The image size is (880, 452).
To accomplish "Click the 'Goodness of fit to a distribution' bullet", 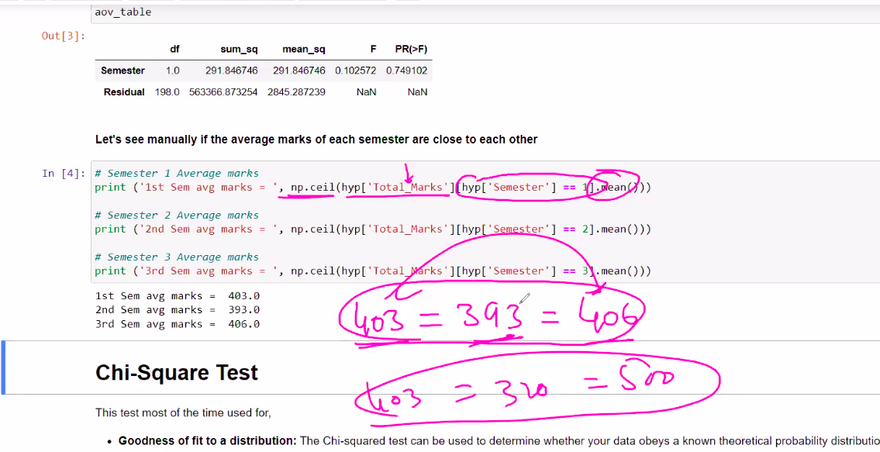I will [206, 440].
